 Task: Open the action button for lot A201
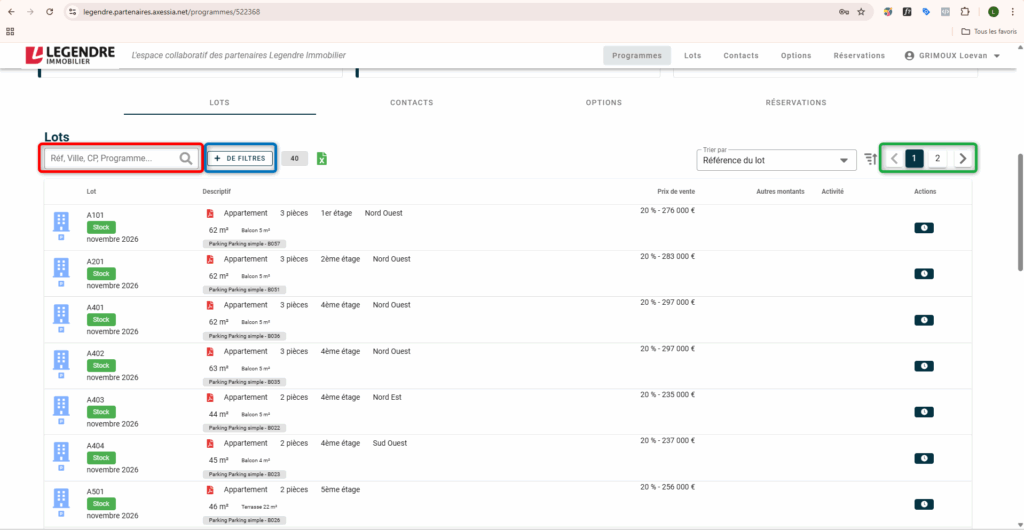pyautogui.click(x=924, y=274)
